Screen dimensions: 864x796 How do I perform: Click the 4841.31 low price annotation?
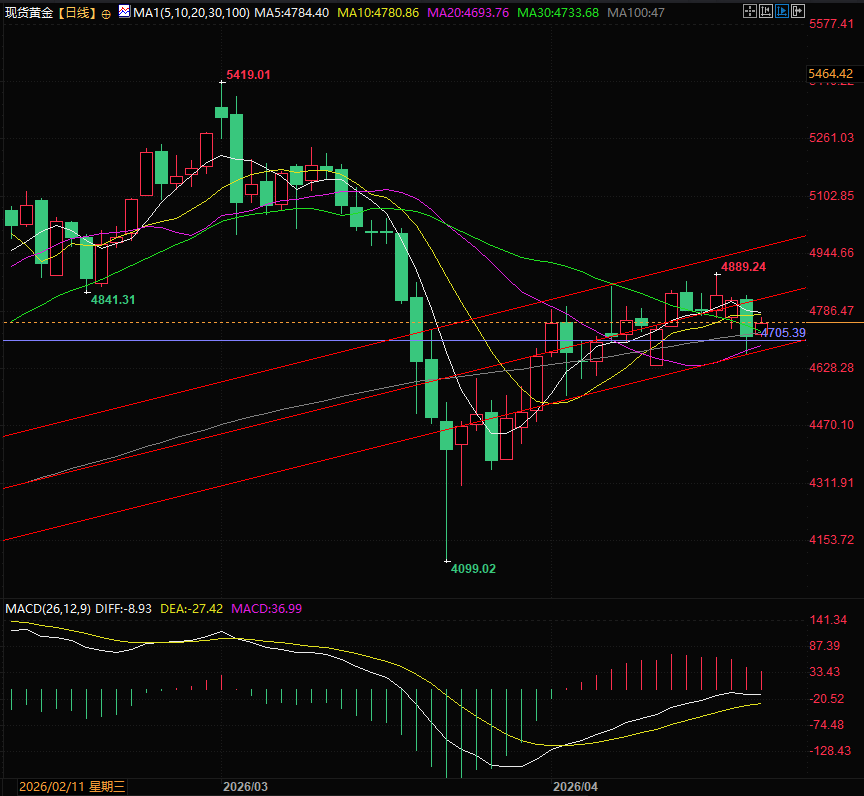pos(113,300)
